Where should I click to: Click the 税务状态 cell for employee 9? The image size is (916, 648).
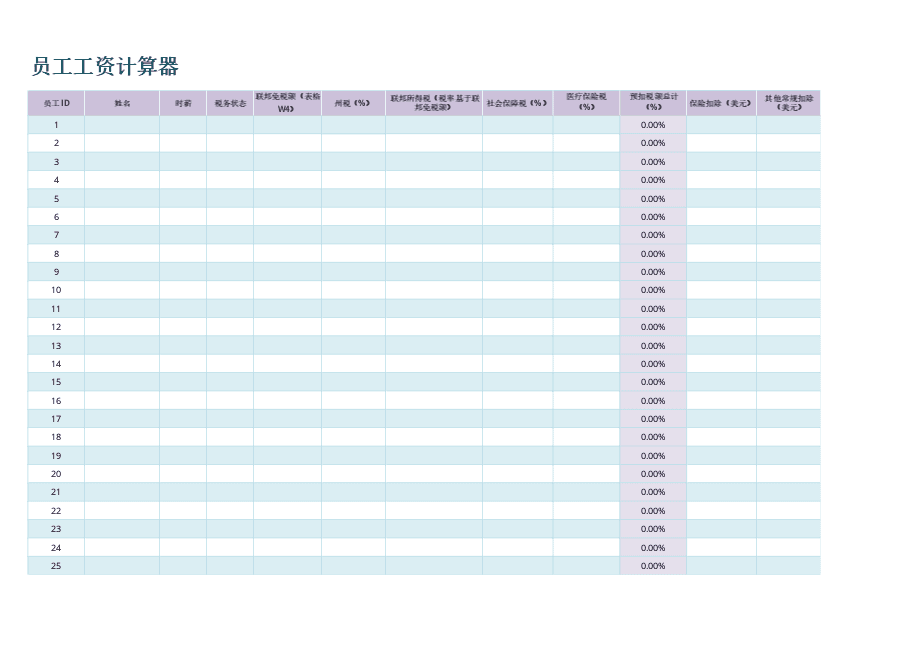pyautogui.click(x=230, y=272)
